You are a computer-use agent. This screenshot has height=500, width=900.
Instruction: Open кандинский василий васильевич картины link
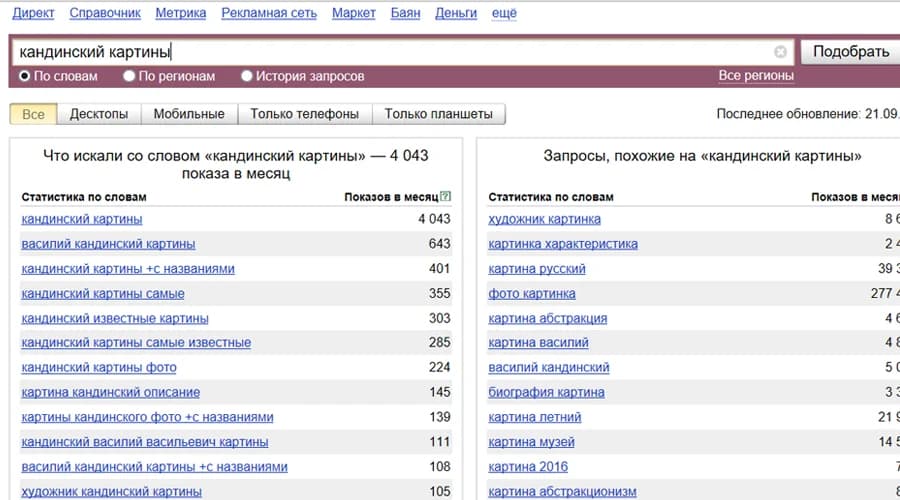point(145,441)
